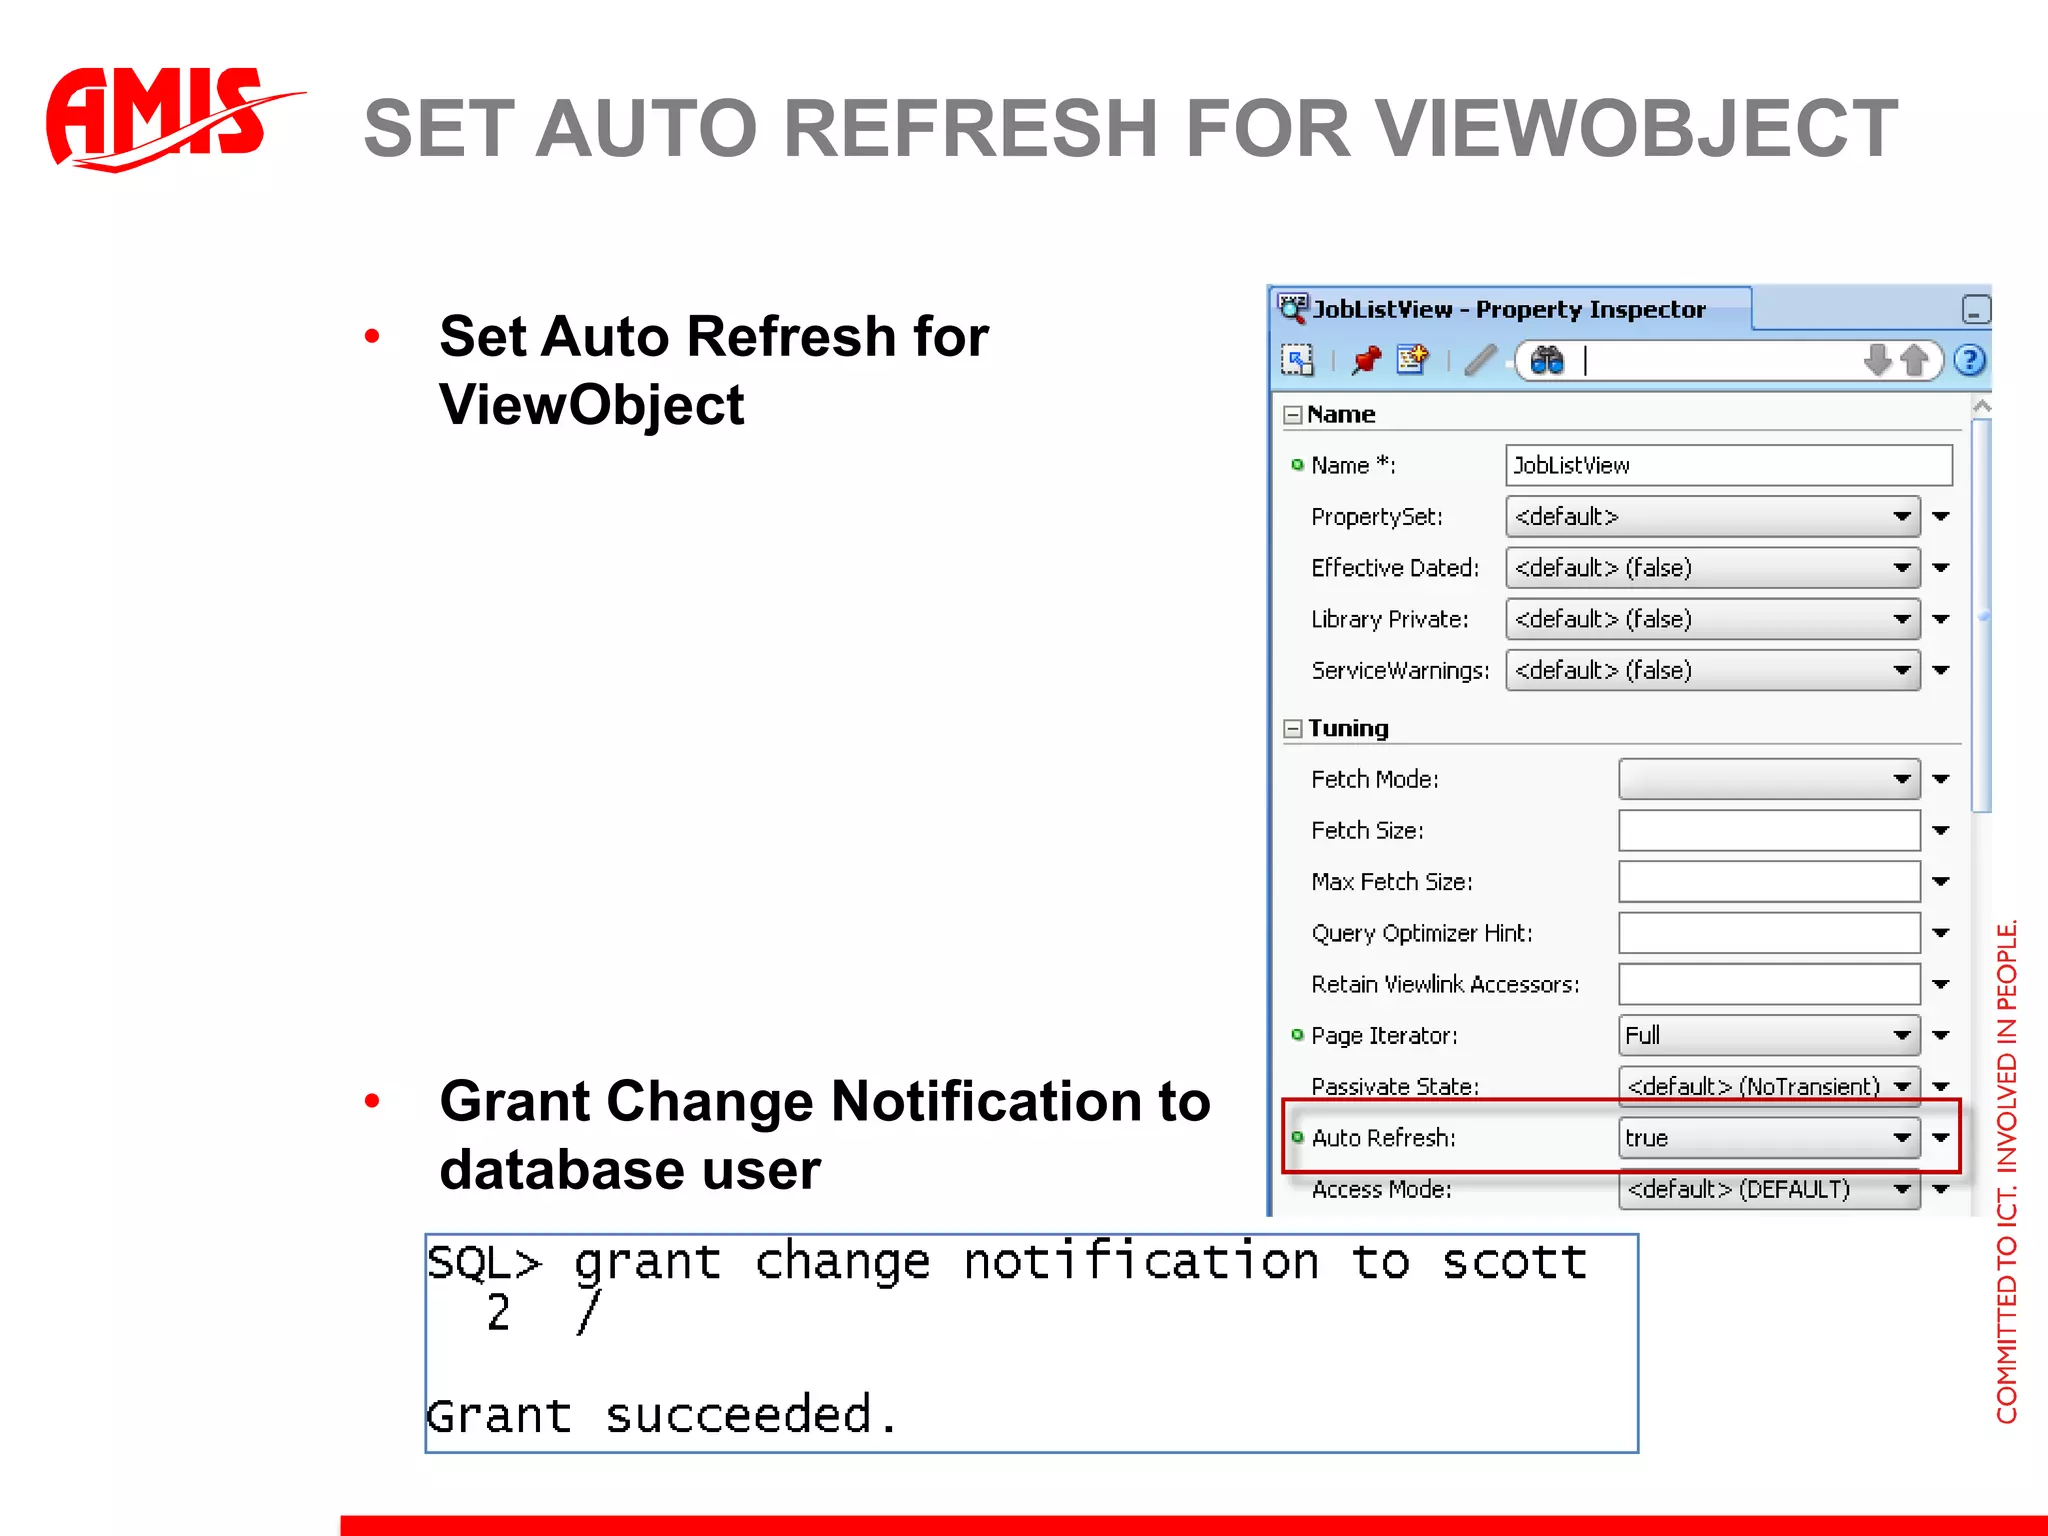Click the Page Iterator property label
2048x1536 pixels.
[x=1384, y=1036]
